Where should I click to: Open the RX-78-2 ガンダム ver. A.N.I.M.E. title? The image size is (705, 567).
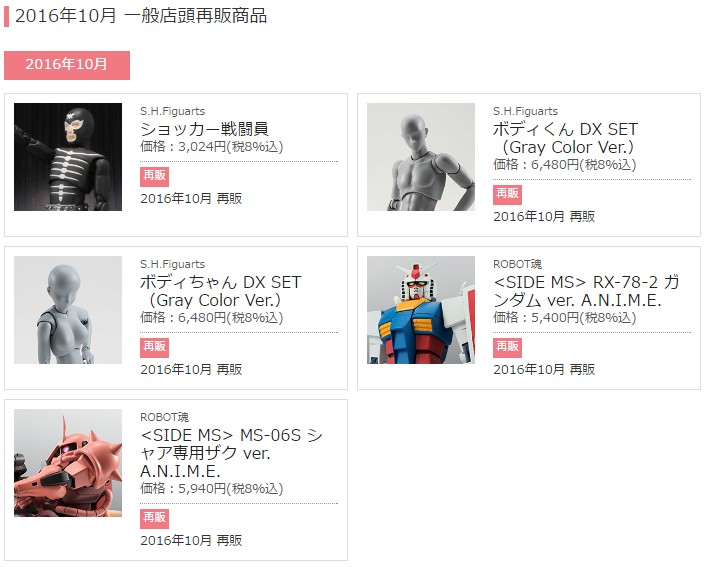586,291
